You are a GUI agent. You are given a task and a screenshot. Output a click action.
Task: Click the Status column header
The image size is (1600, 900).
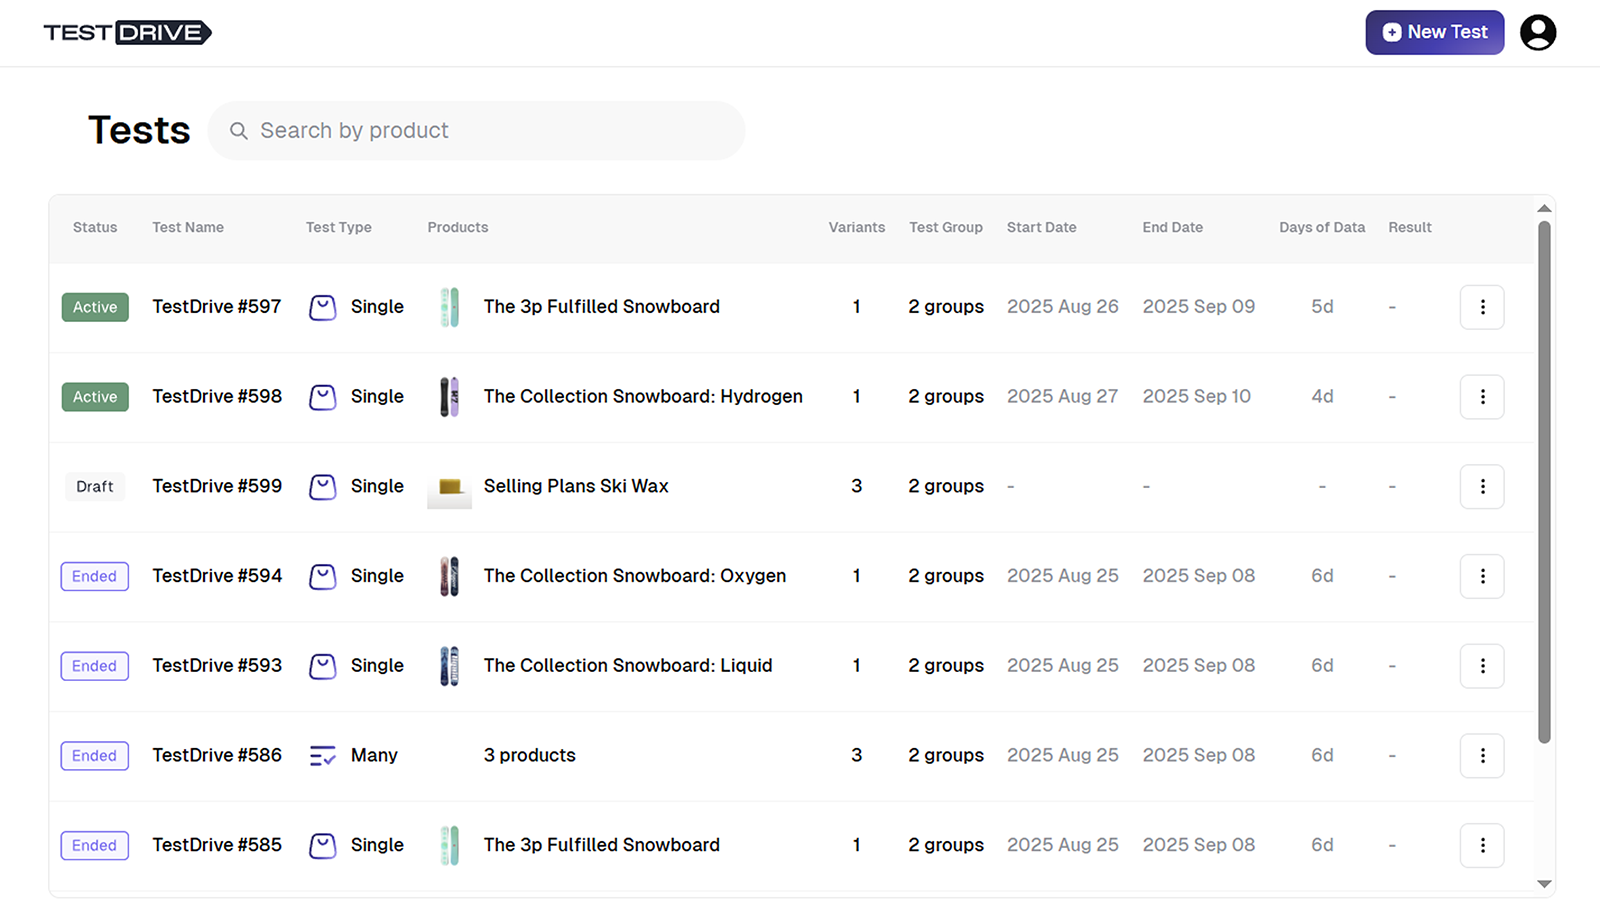point(95,227)
